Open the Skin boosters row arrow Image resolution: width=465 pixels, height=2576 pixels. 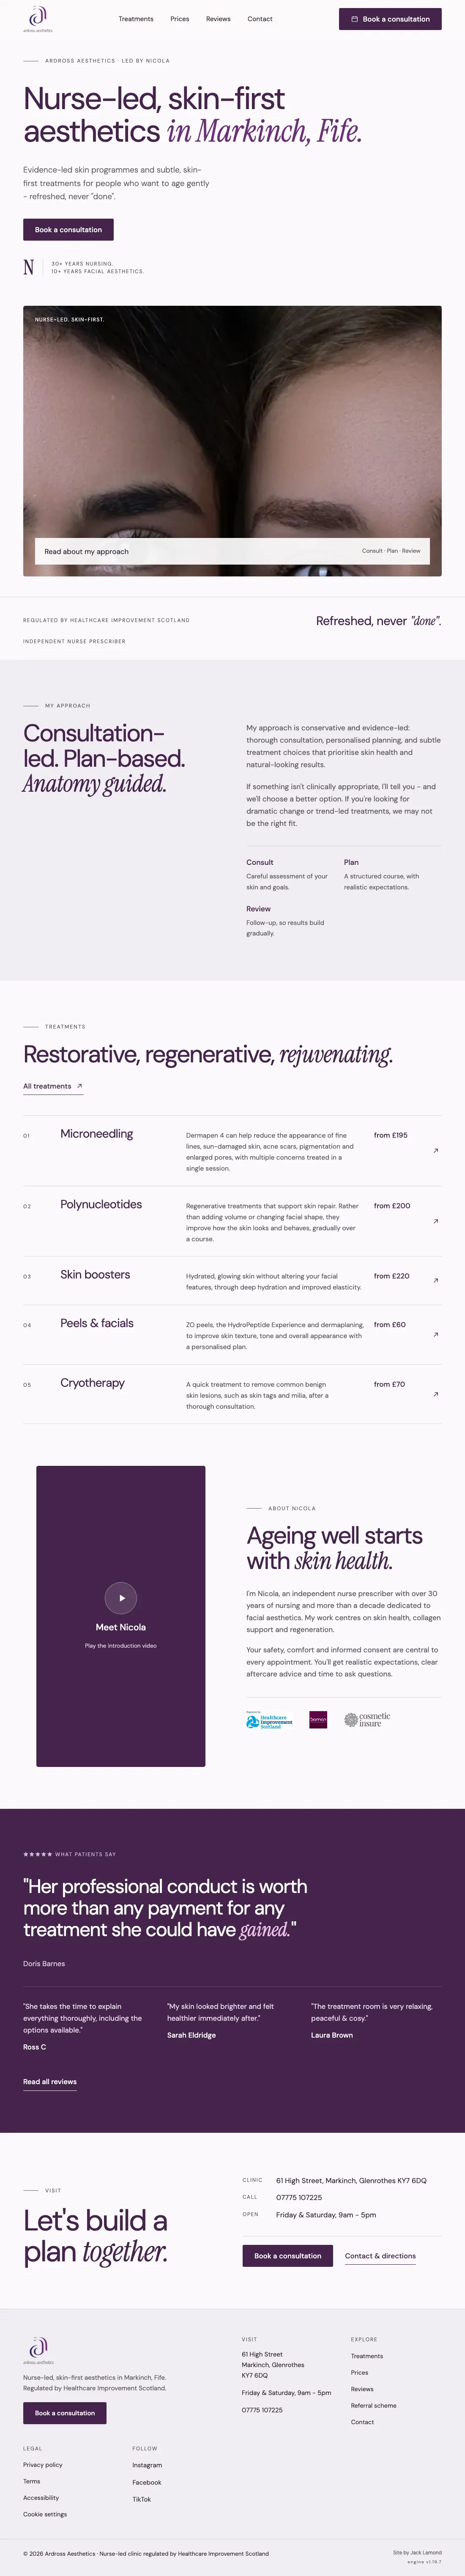[x=435, y=1280]
